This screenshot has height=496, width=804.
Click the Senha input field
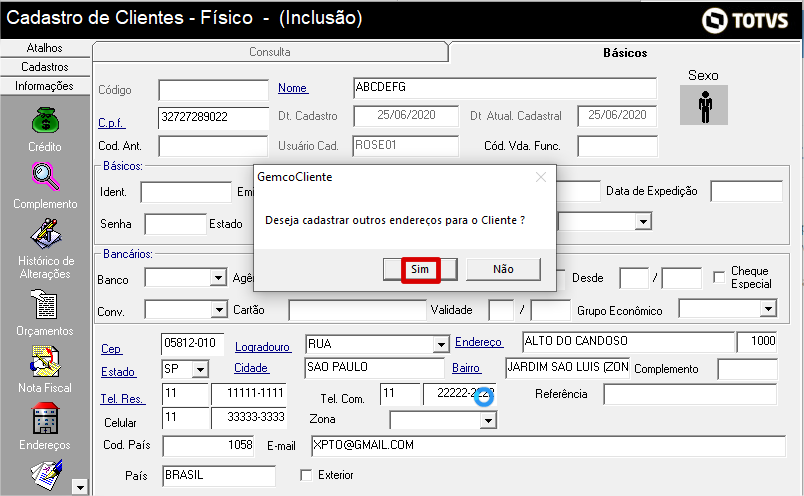175,224
